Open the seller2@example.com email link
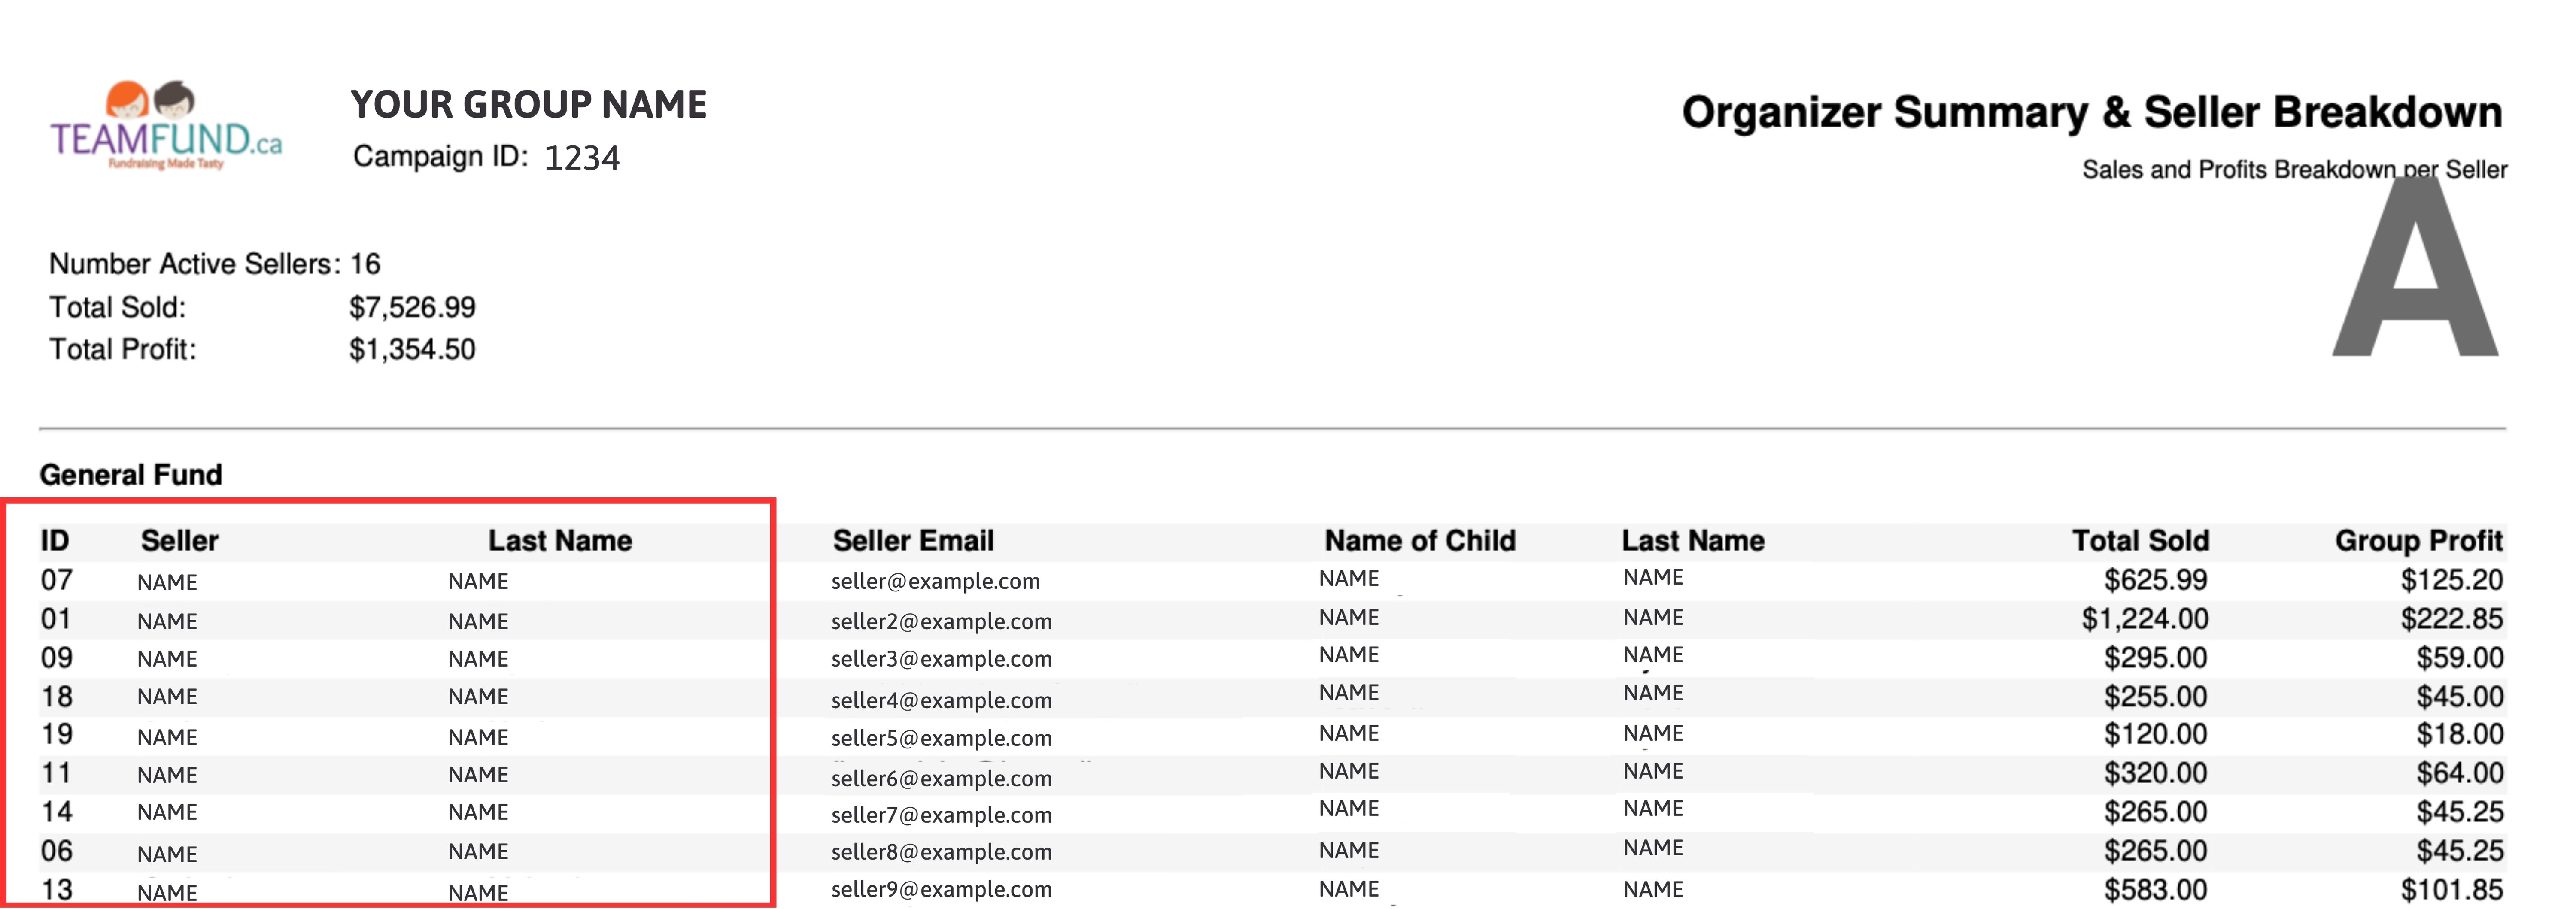This screenshot has width=2576, height=909. tap(941, 621)
